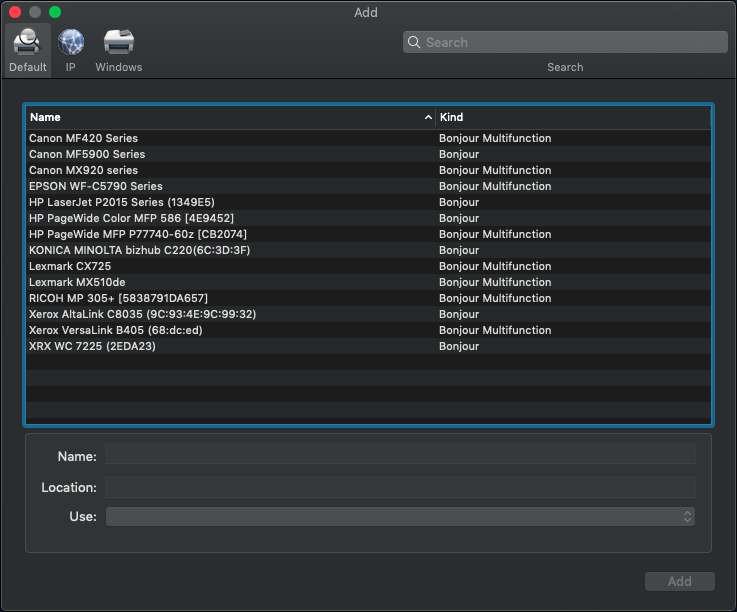Switch to the Windows printer icon
The height and width of the screenshot is (612, 737).
click(x=118, y=42)
